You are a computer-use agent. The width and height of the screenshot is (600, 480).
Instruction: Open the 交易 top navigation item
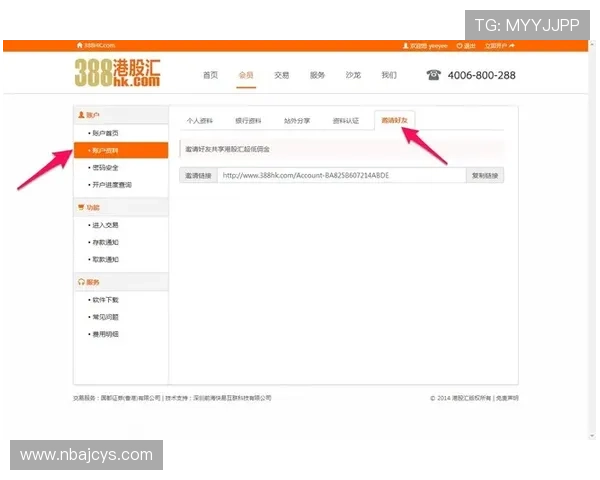point(282,75)
